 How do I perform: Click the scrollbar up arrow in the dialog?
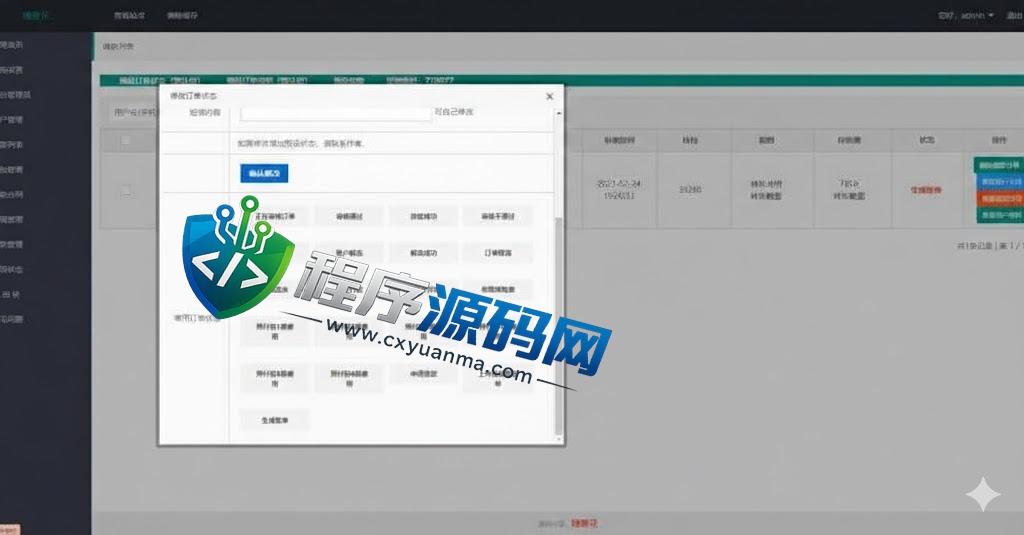[x=558, y=114]
